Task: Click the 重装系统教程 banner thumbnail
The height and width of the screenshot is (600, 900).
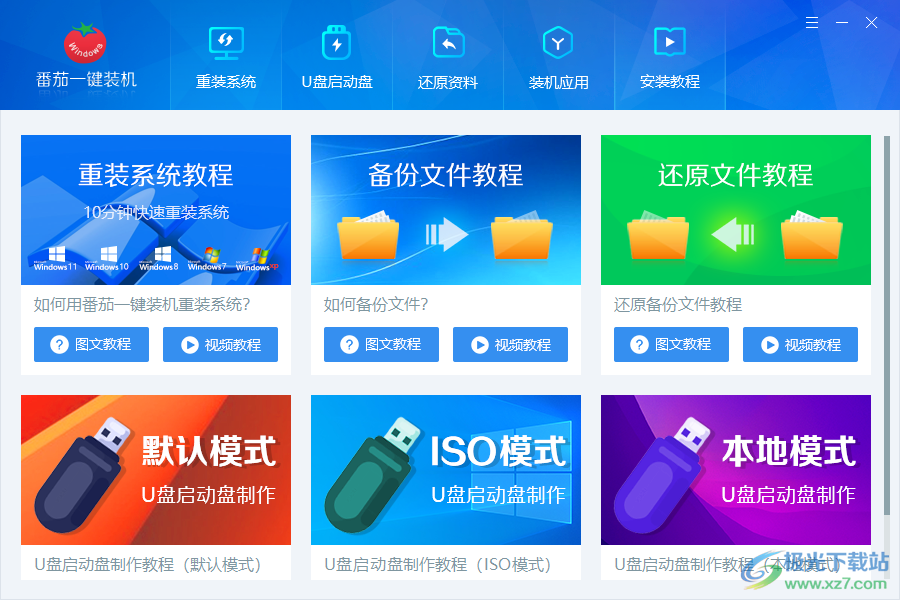Action: [156, 210]
